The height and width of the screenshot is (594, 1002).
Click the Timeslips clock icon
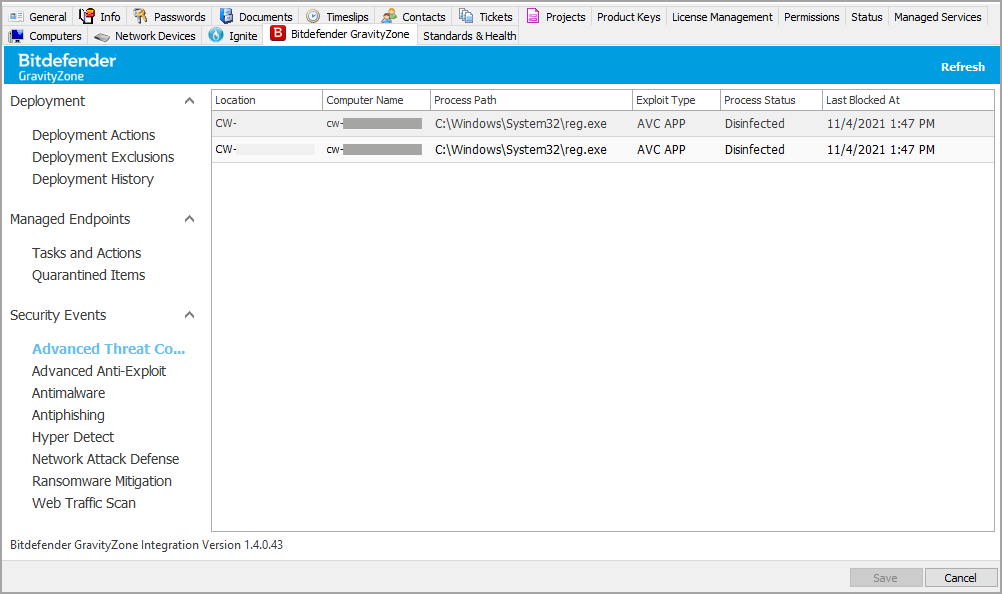tap(313, 16)
